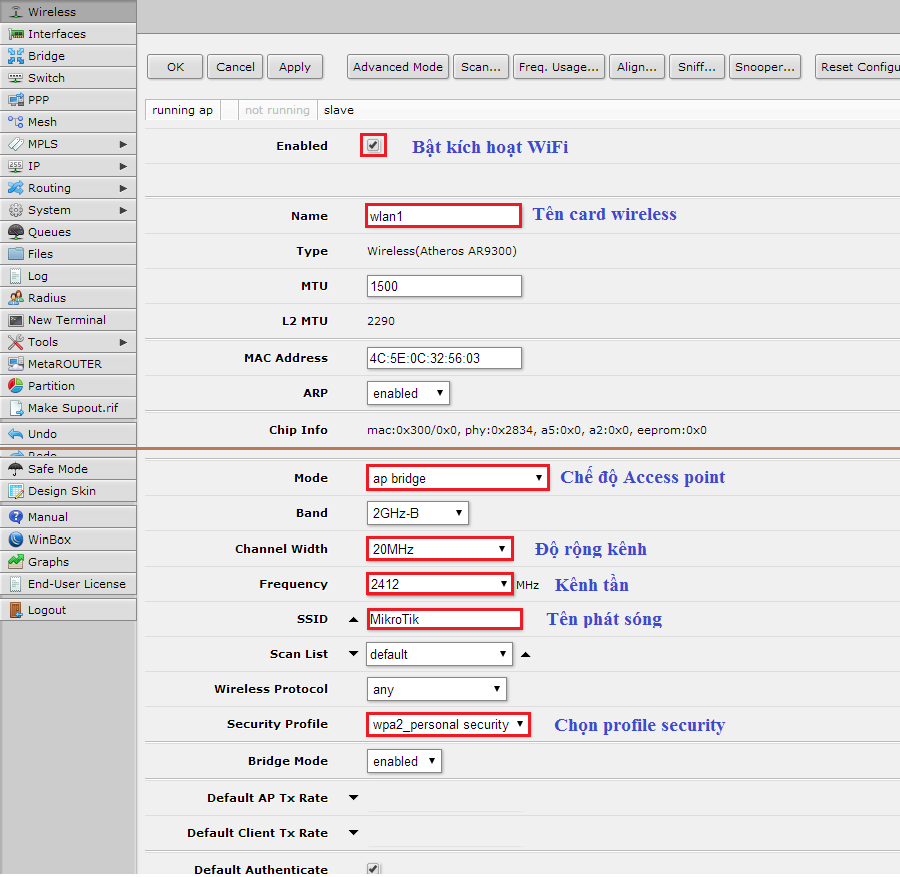Click the Bridge icon in sidebar

(16, 56)
